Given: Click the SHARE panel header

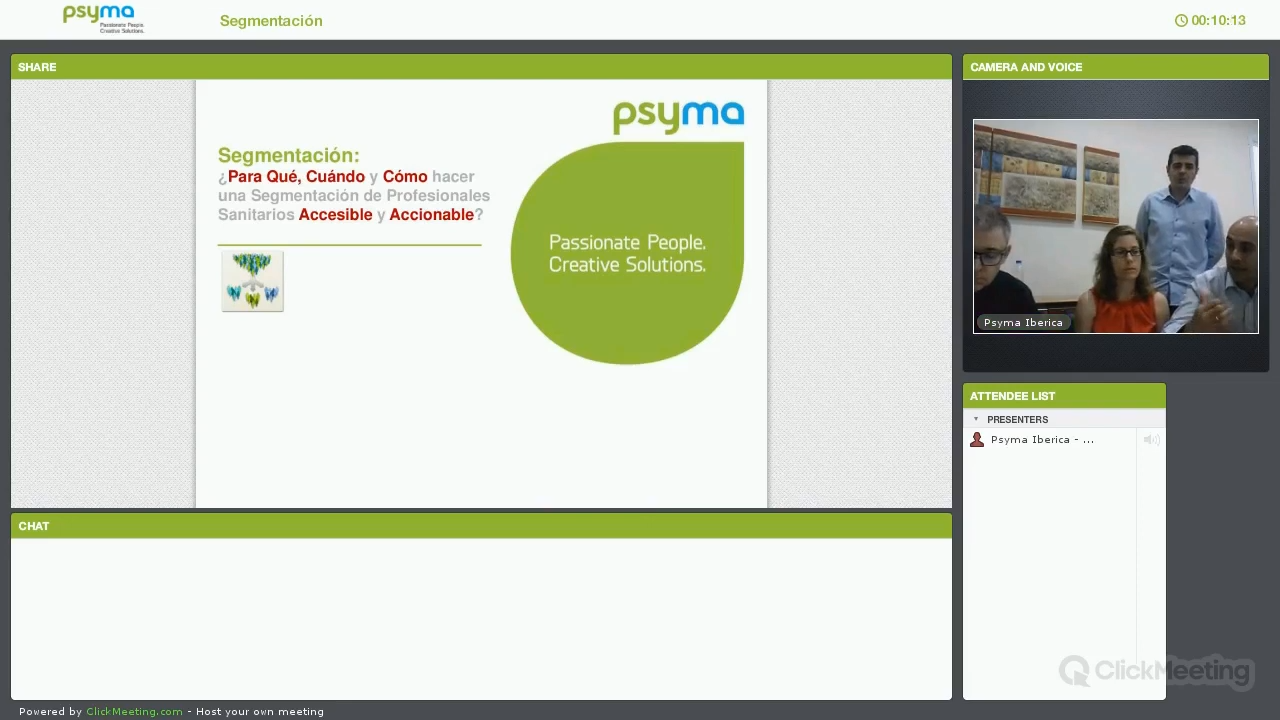Looking at the screenshot, I should click(x=481, y=67).
